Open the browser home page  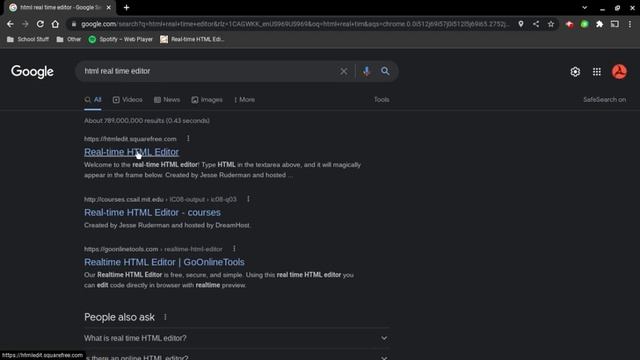click(55, 24)
